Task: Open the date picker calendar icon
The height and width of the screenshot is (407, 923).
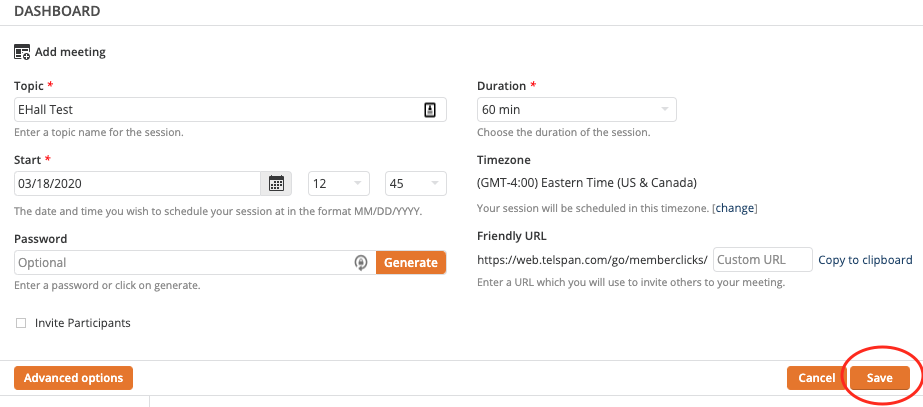Action: click(x=276, y=184)
